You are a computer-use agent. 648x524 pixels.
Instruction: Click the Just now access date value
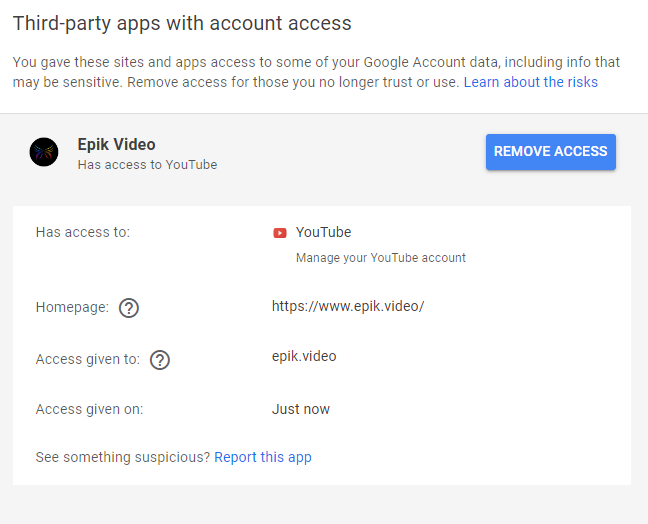pyautogui.click(x=301, y=409)
